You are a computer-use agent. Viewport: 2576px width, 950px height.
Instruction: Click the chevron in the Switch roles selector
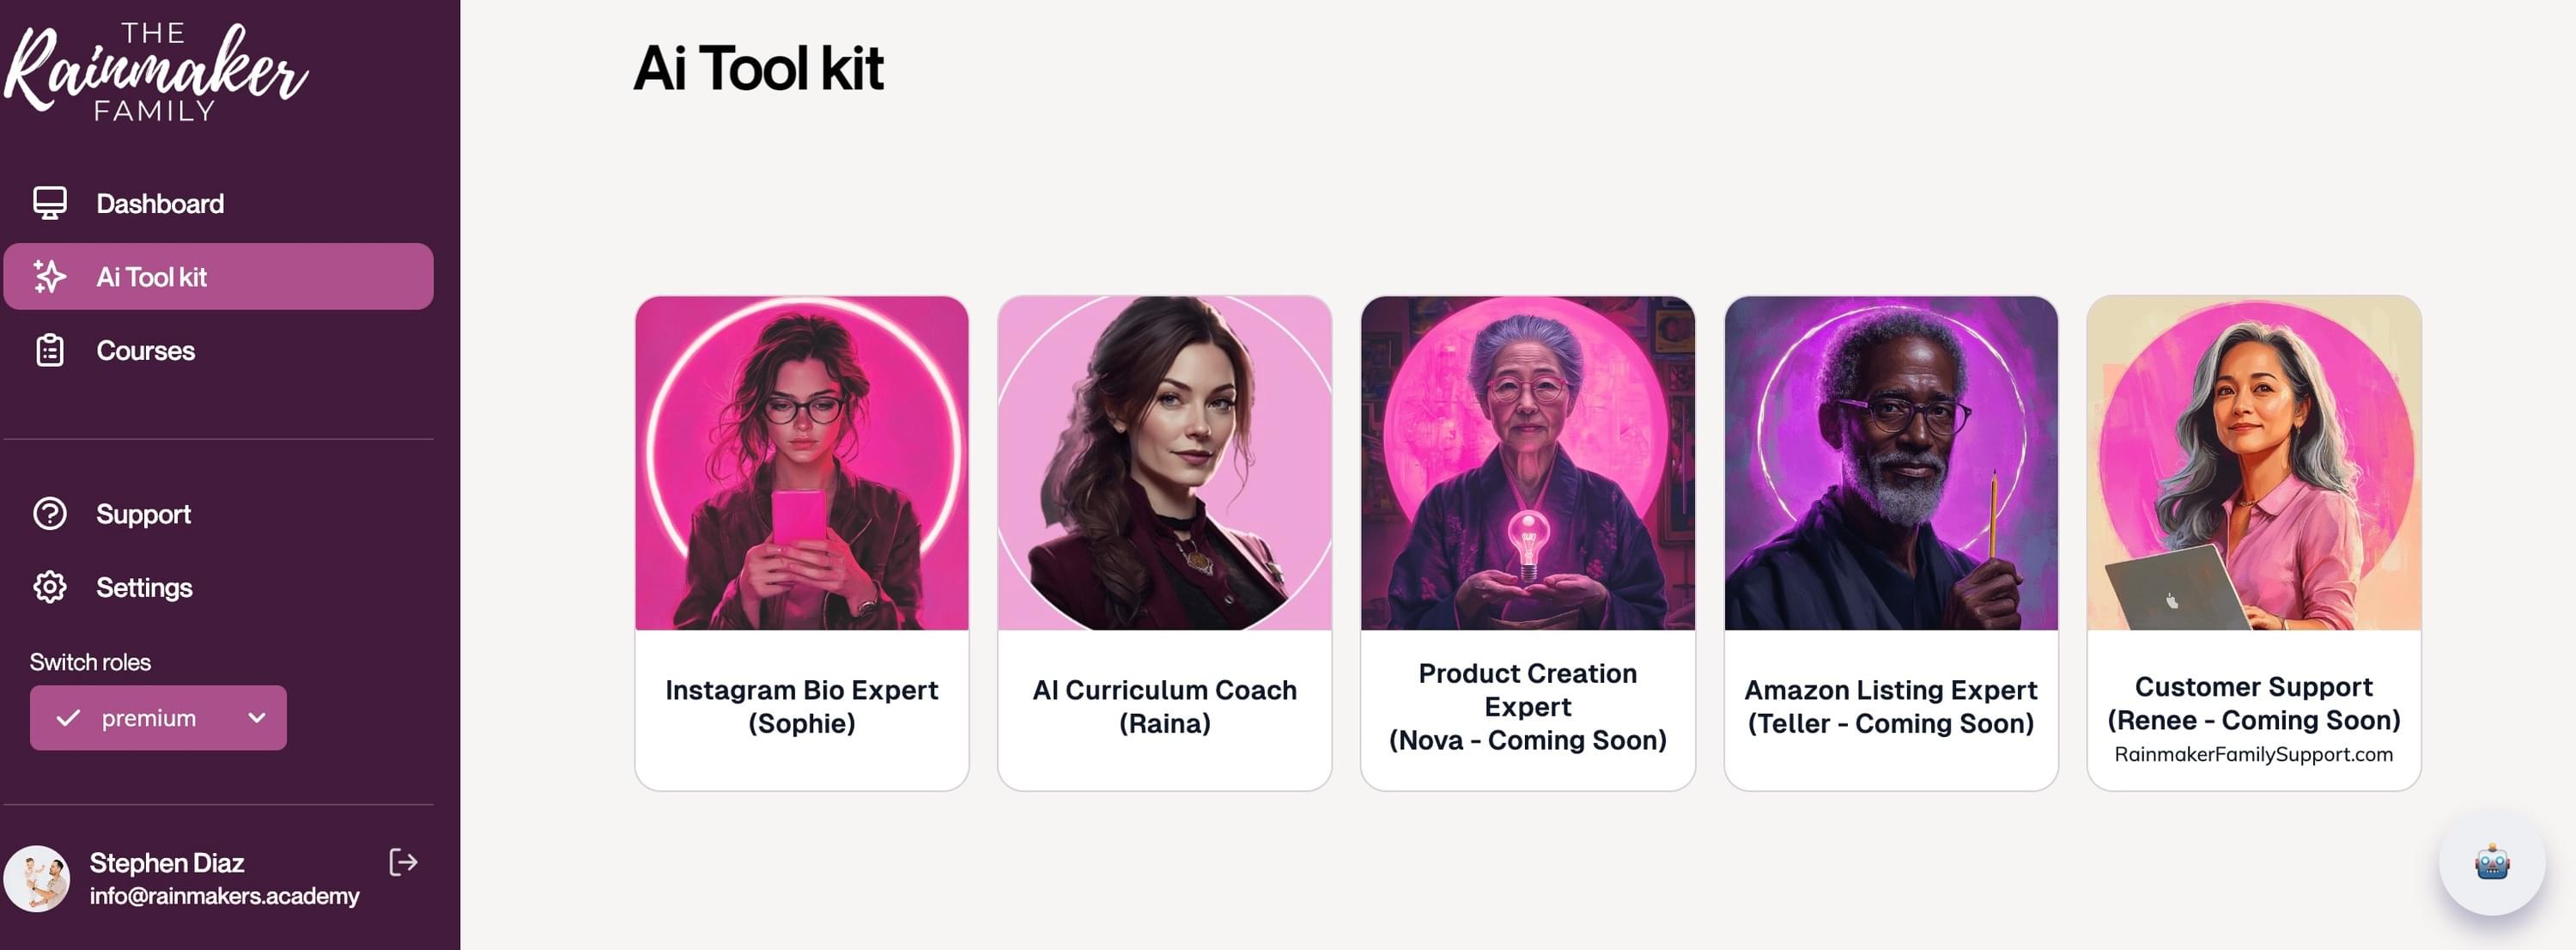(257, 718)
